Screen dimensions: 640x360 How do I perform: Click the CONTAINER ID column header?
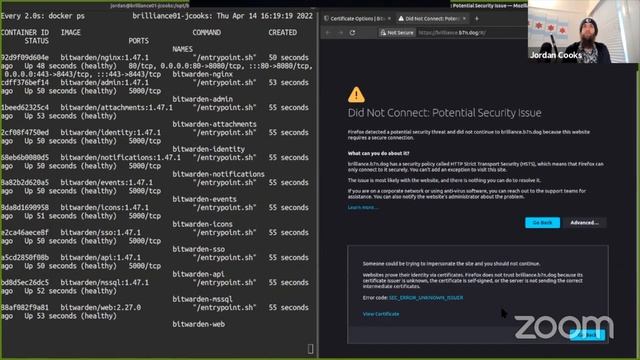click(25, 32)
